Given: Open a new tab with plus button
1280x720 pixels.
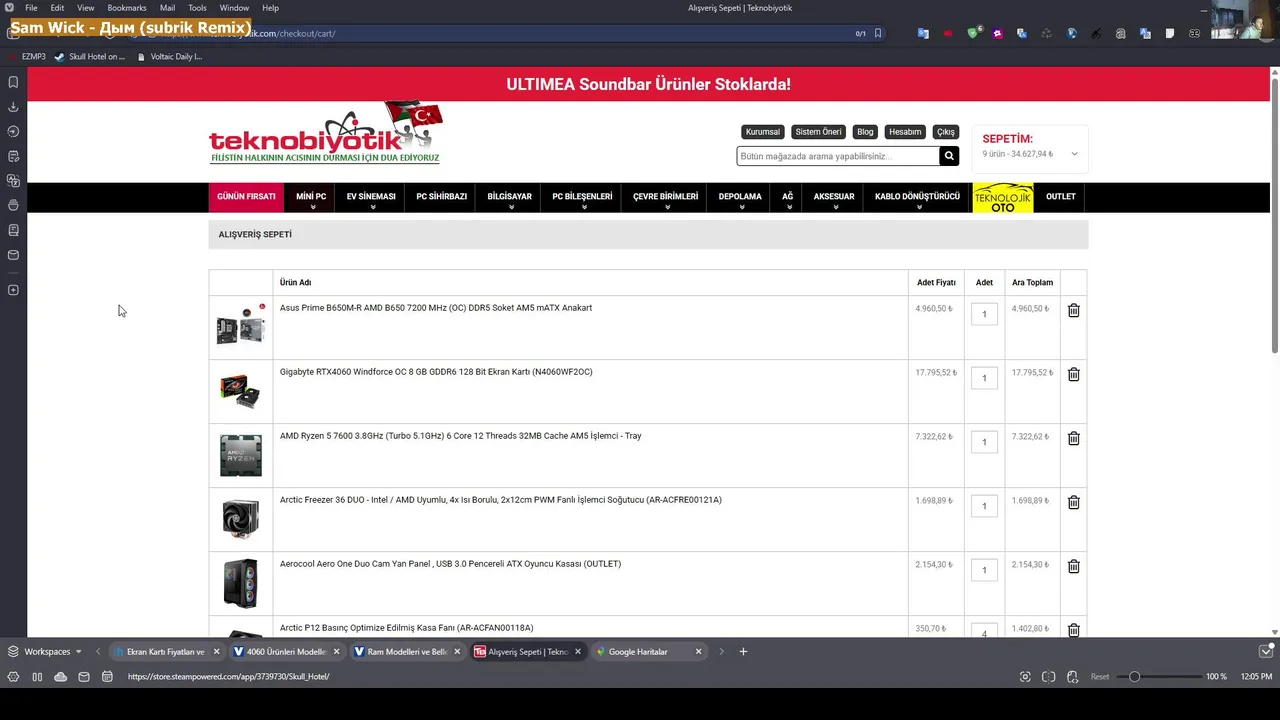Looking at the screenshot, I should tap(743, 652).
